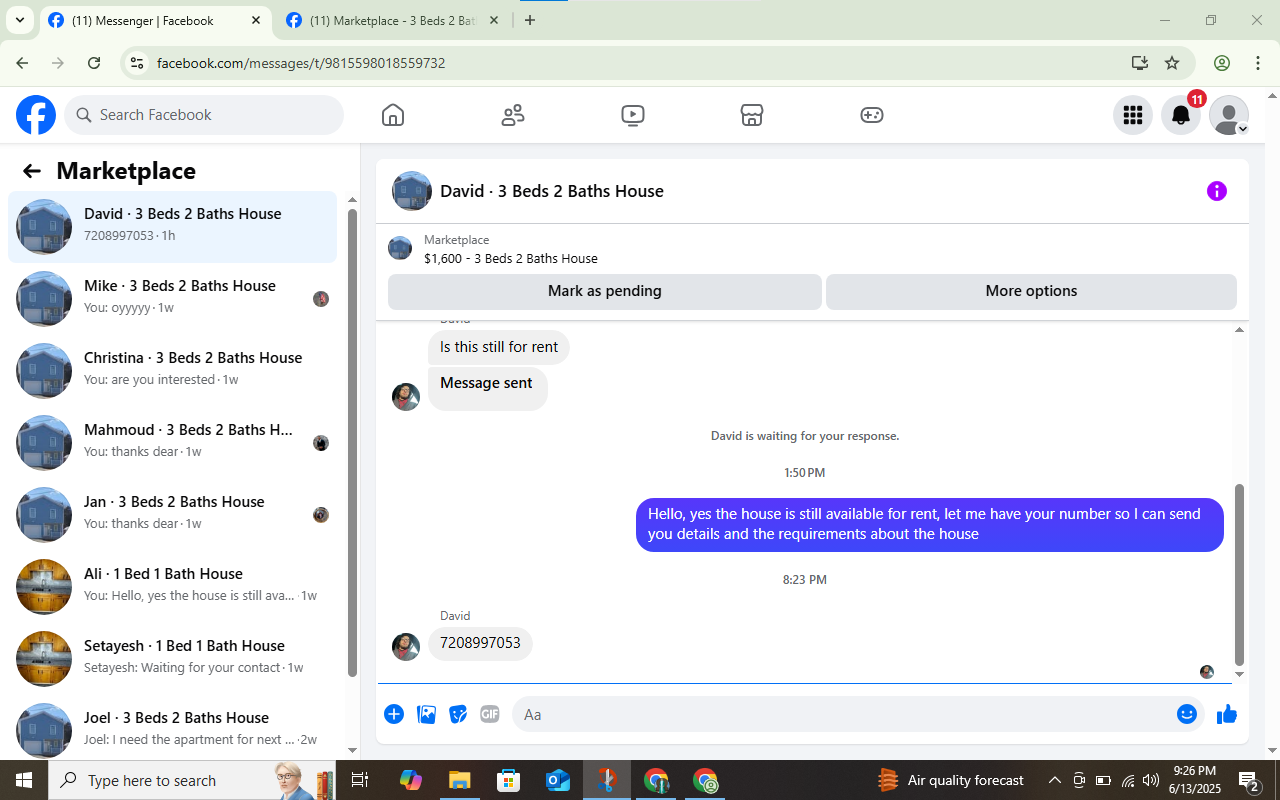Open the Facebook menu grid icon

1133,115
